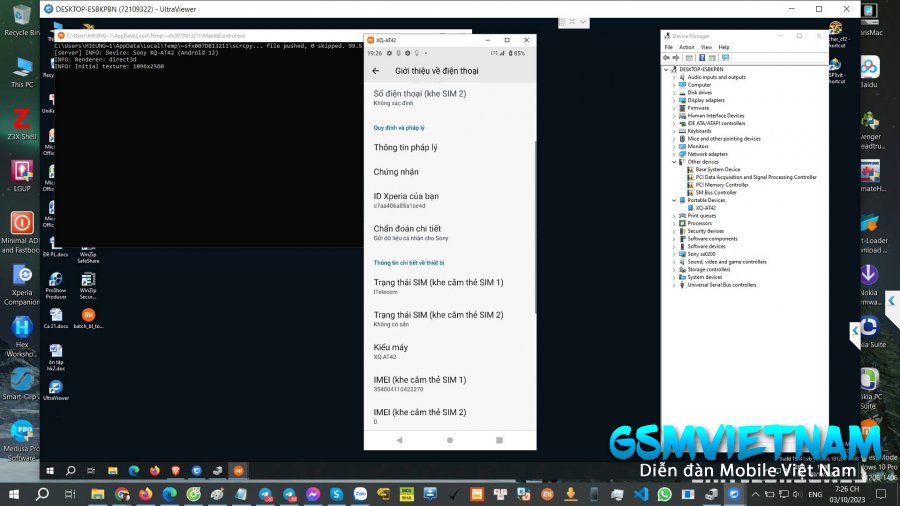Open the File menu in Device Manager
Screen dimensions: 900x506
[669, 47]
